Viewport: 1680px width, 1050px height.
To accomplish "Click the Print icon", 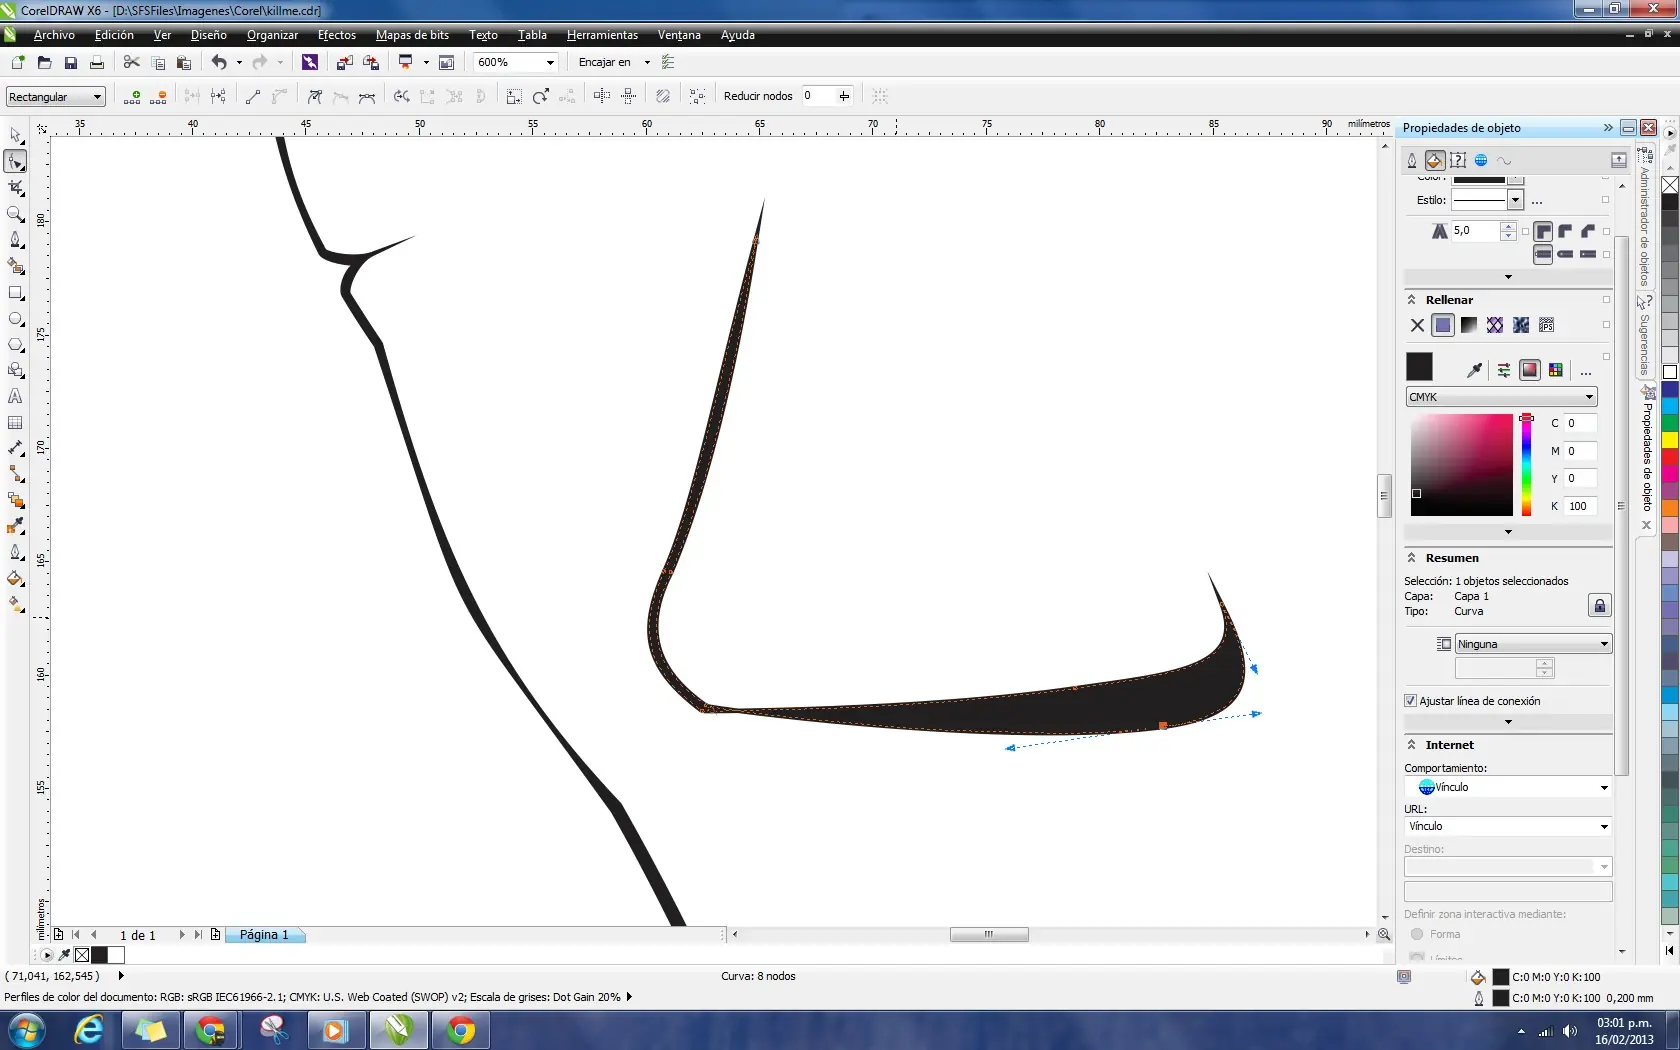I will (97, 62).
